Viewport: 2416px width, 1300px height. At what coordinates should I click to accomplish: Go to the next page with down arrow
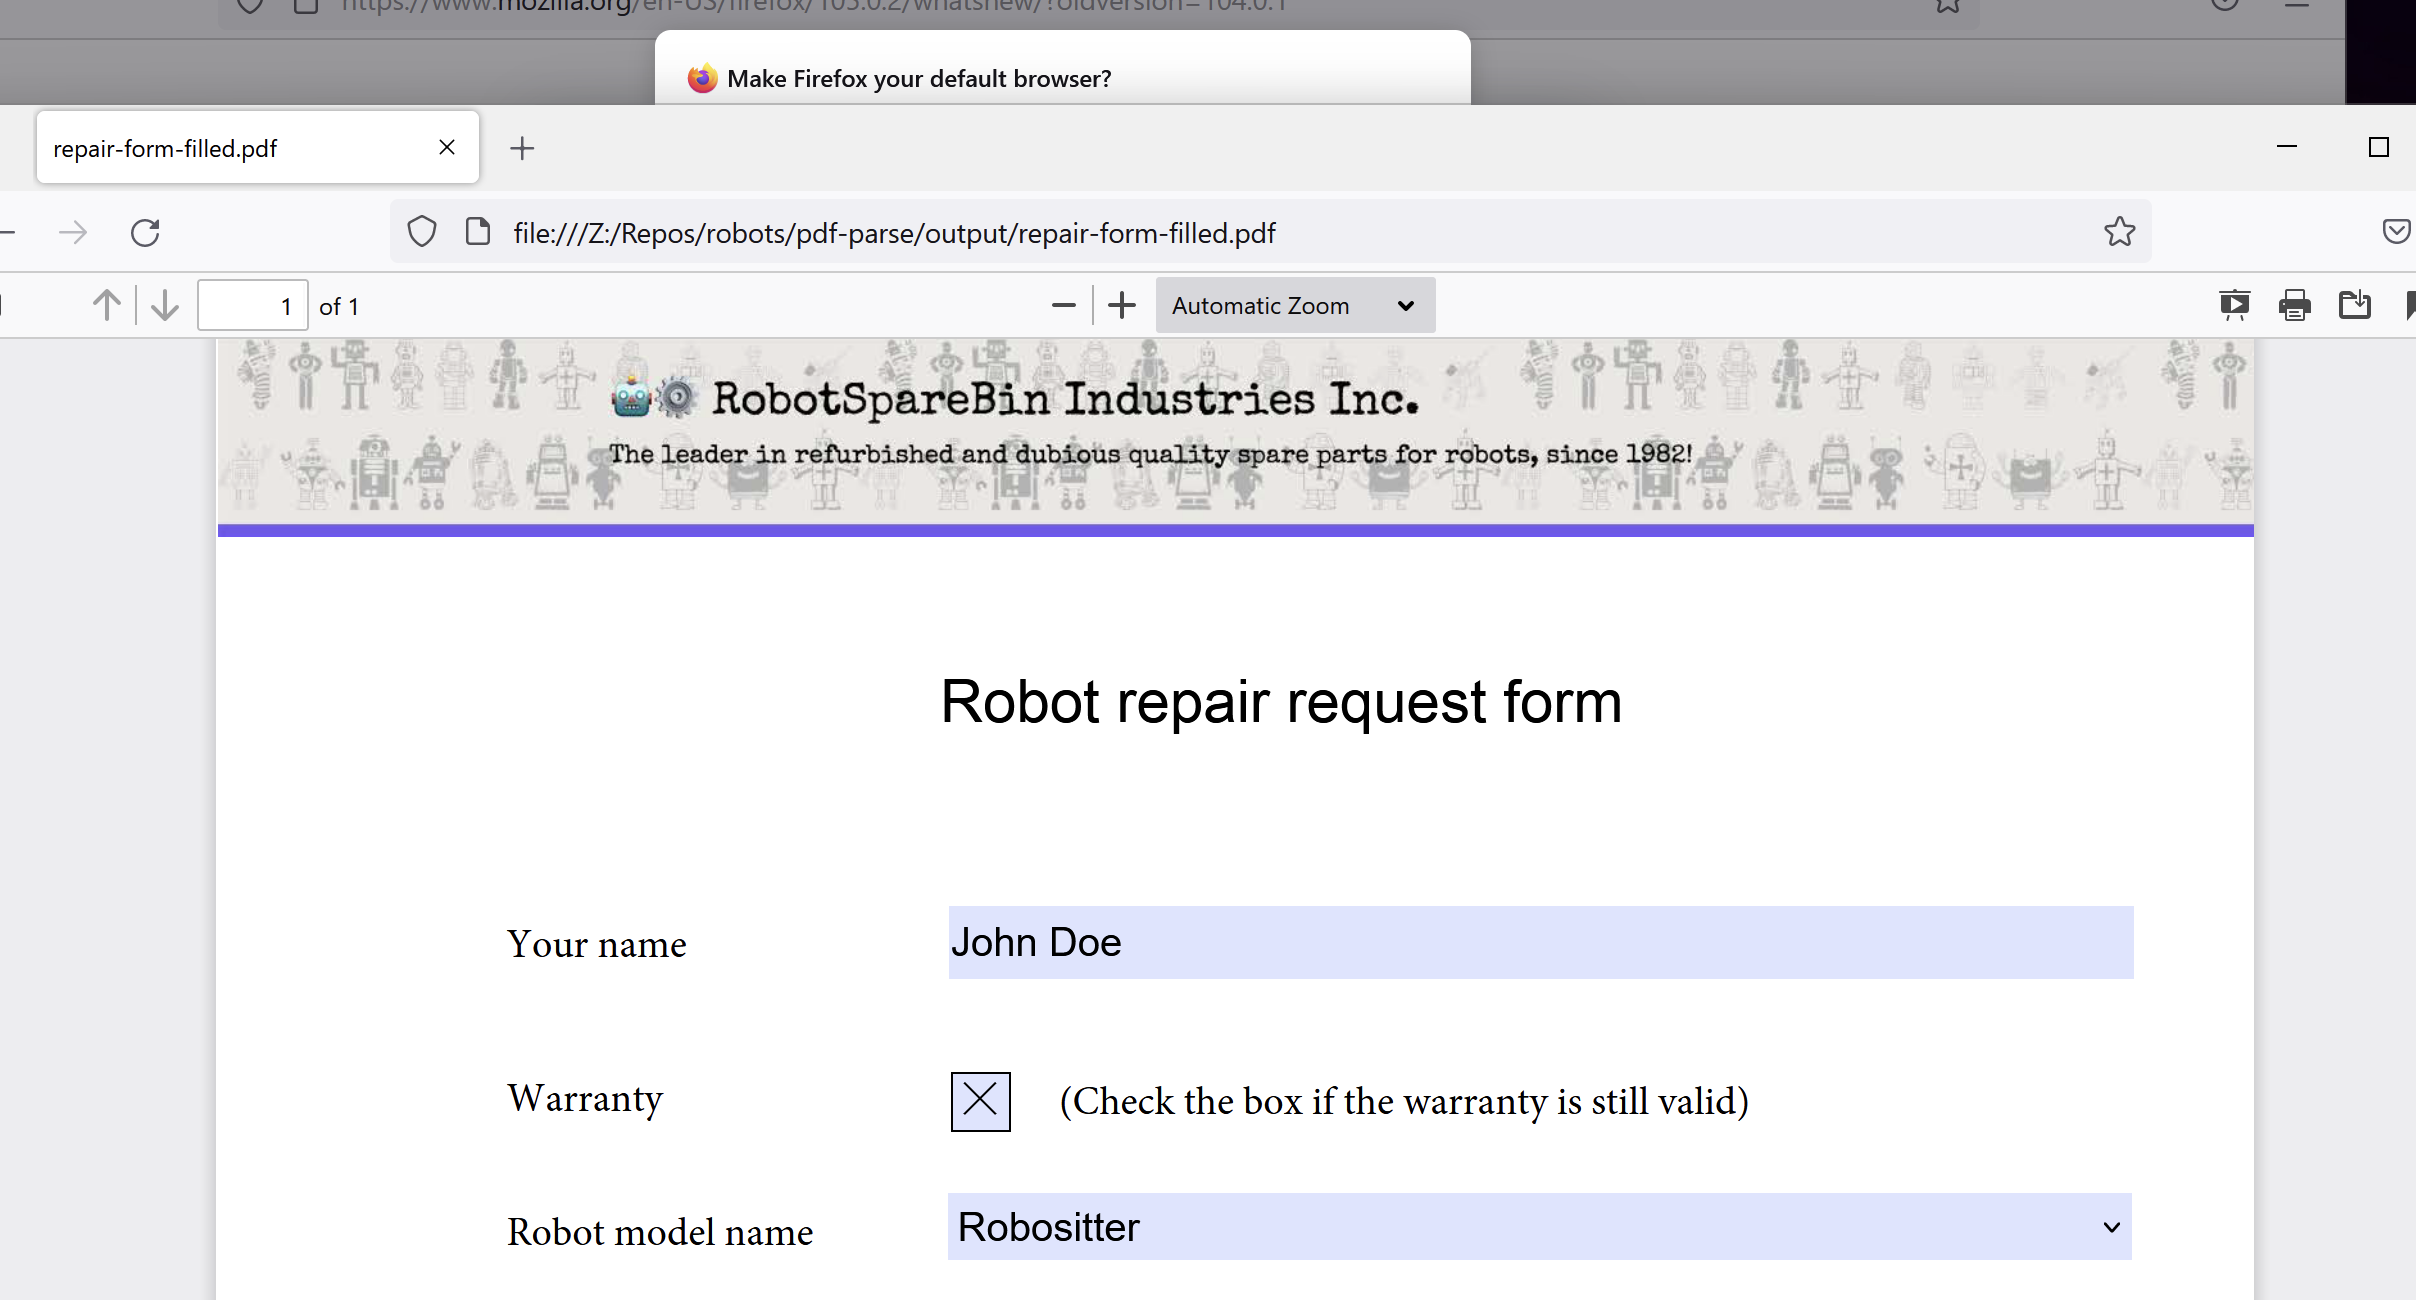pyautogui.click(x=163, y=305)
